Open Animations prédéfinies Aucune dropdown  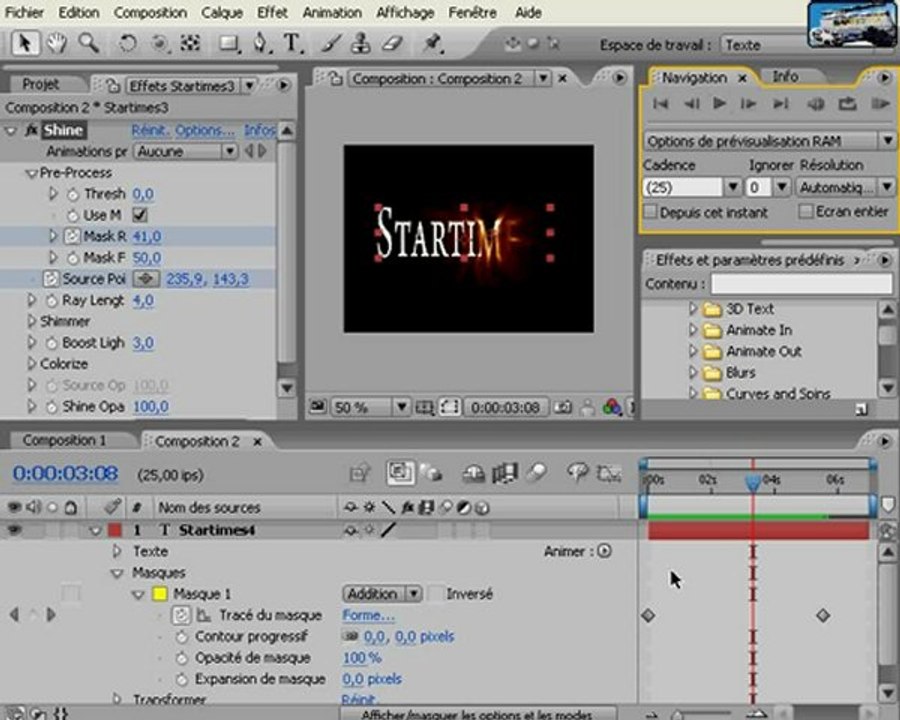pos(185,152)
